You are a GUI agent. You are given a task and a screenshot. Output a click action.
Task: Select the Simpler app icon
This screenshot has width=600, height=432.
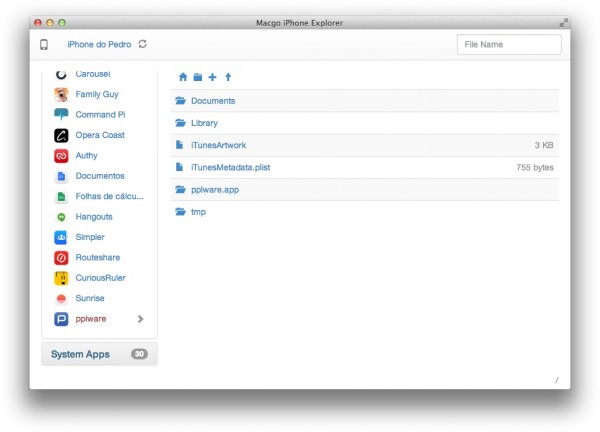[x=61, y=237]
